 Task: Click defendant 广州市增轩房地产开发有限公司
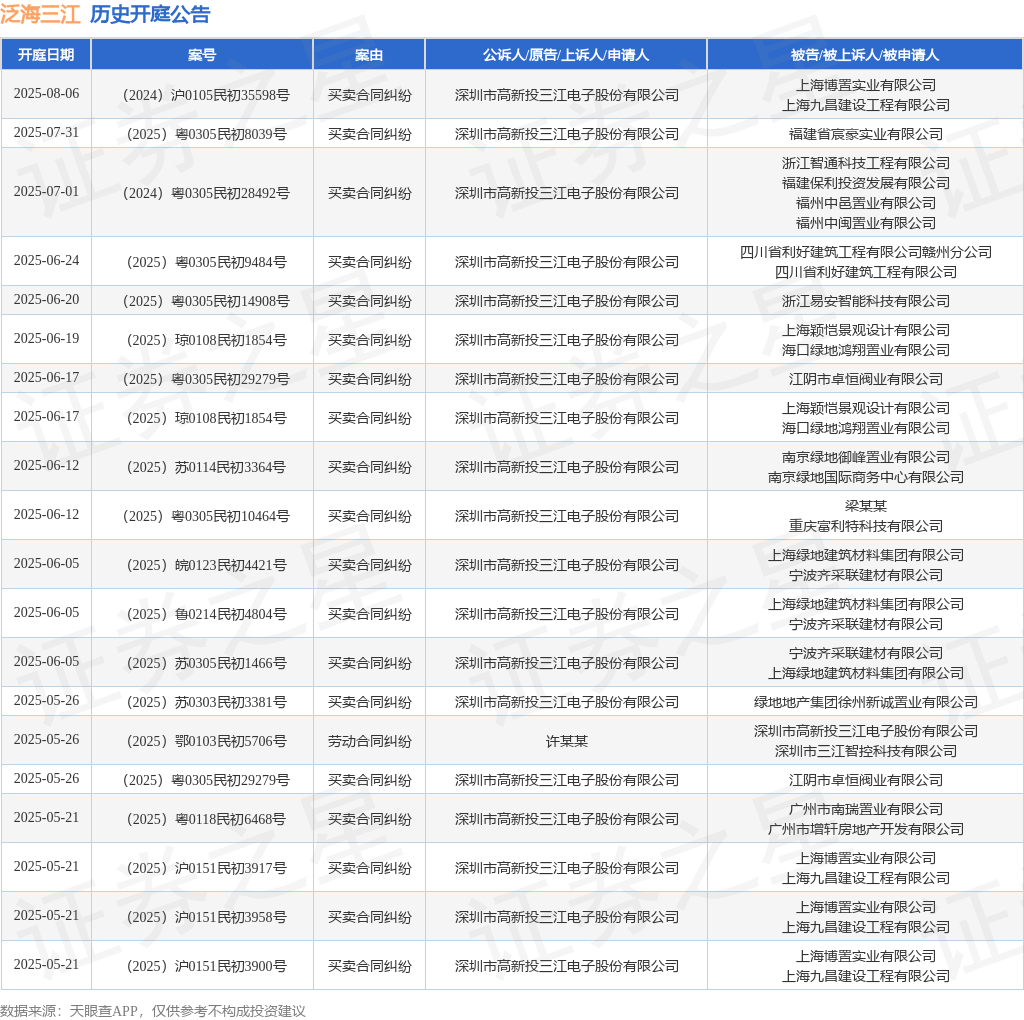tap(865, 830)
